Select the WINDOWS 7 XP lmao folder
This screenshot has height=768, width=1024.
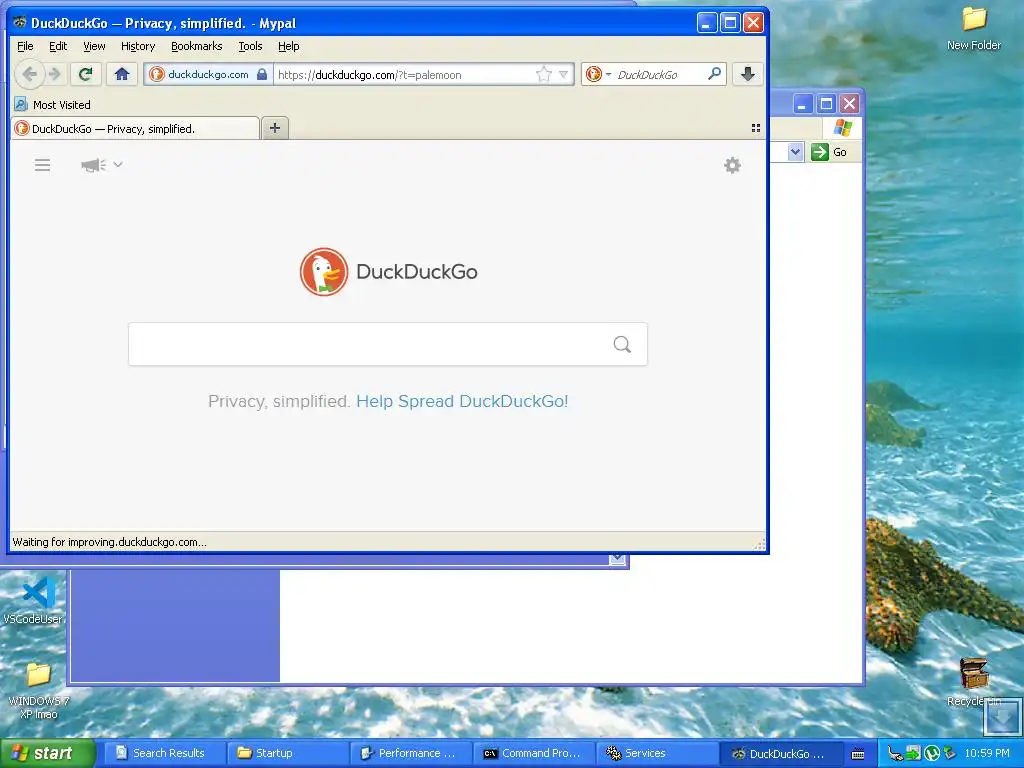coord(39,690)
